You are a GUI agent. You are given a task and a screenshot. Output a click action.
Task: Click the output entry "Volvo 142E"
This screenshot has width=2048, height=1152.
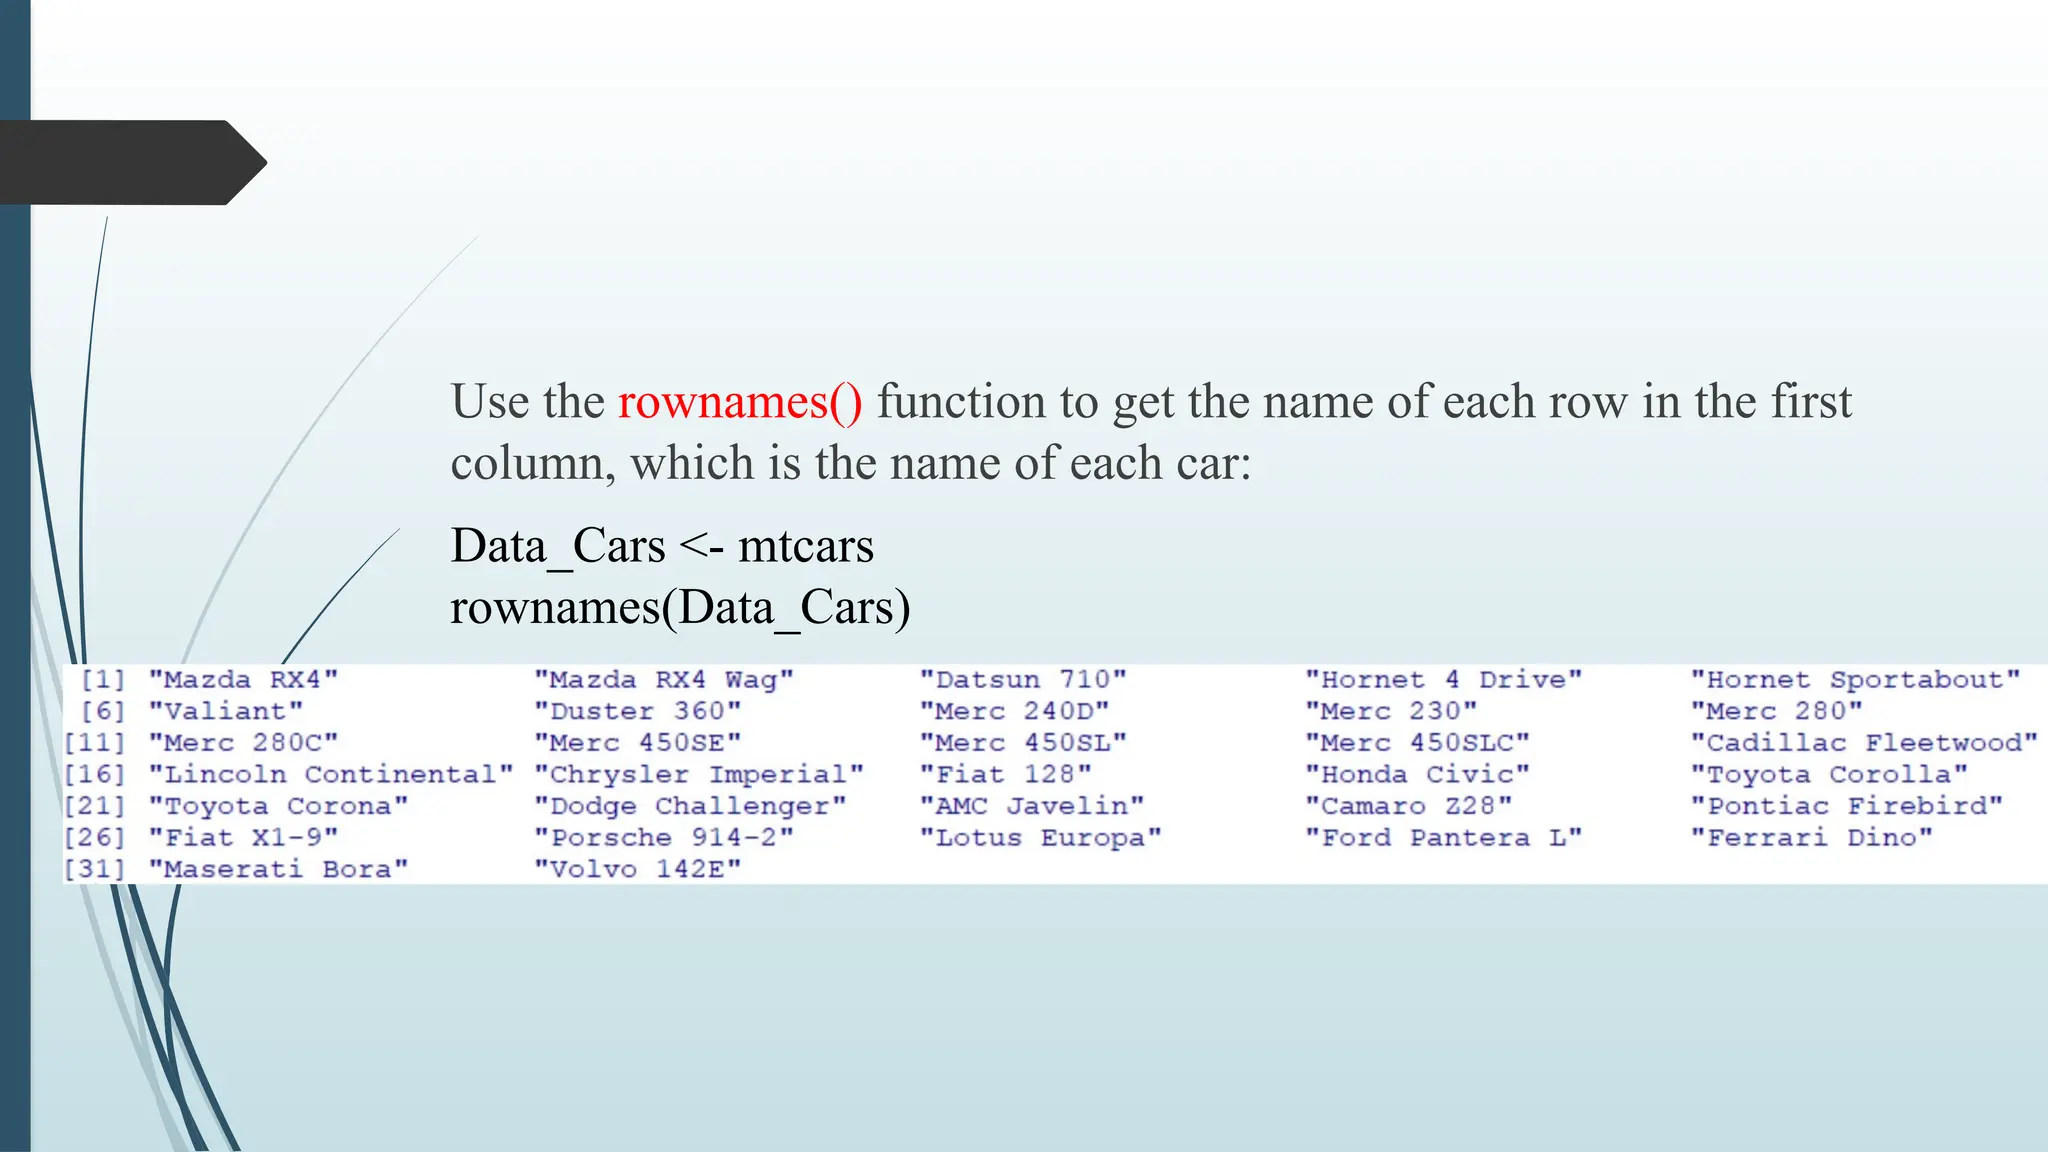click(x=638, y=869)
